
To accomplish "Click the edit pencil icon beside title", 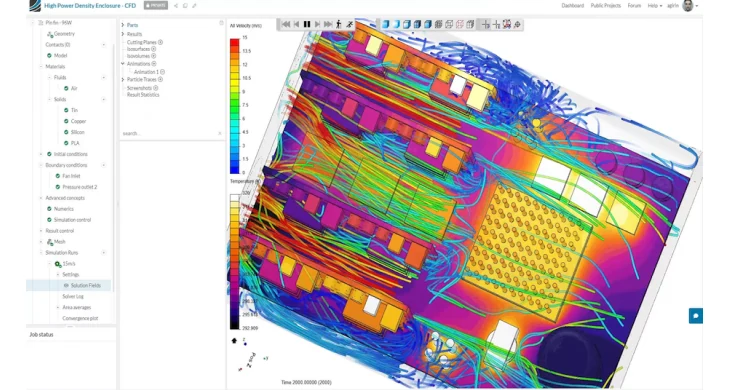I will coord(194,6).
